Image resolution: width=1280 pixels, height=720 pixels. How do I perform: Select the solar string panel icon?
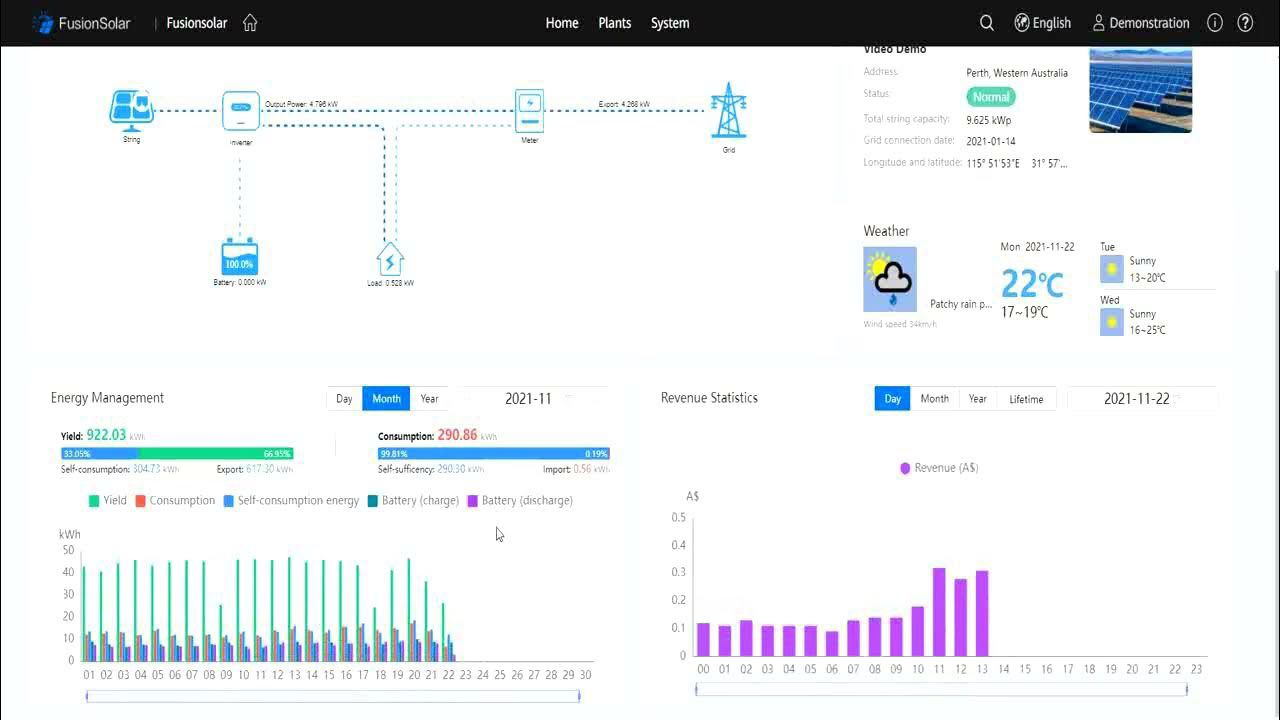click(x=131, y=110)
